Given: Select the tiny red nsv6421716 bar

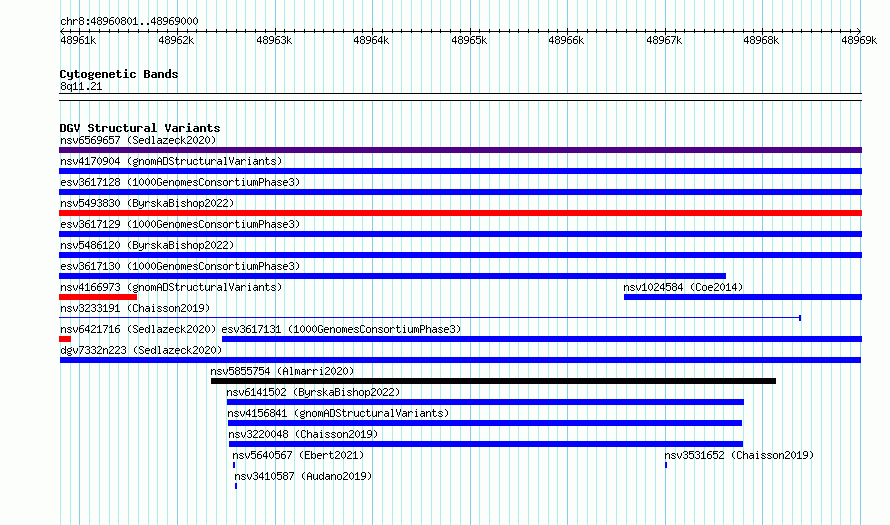Looking at the screenshot, I should (x=65, y=339).
